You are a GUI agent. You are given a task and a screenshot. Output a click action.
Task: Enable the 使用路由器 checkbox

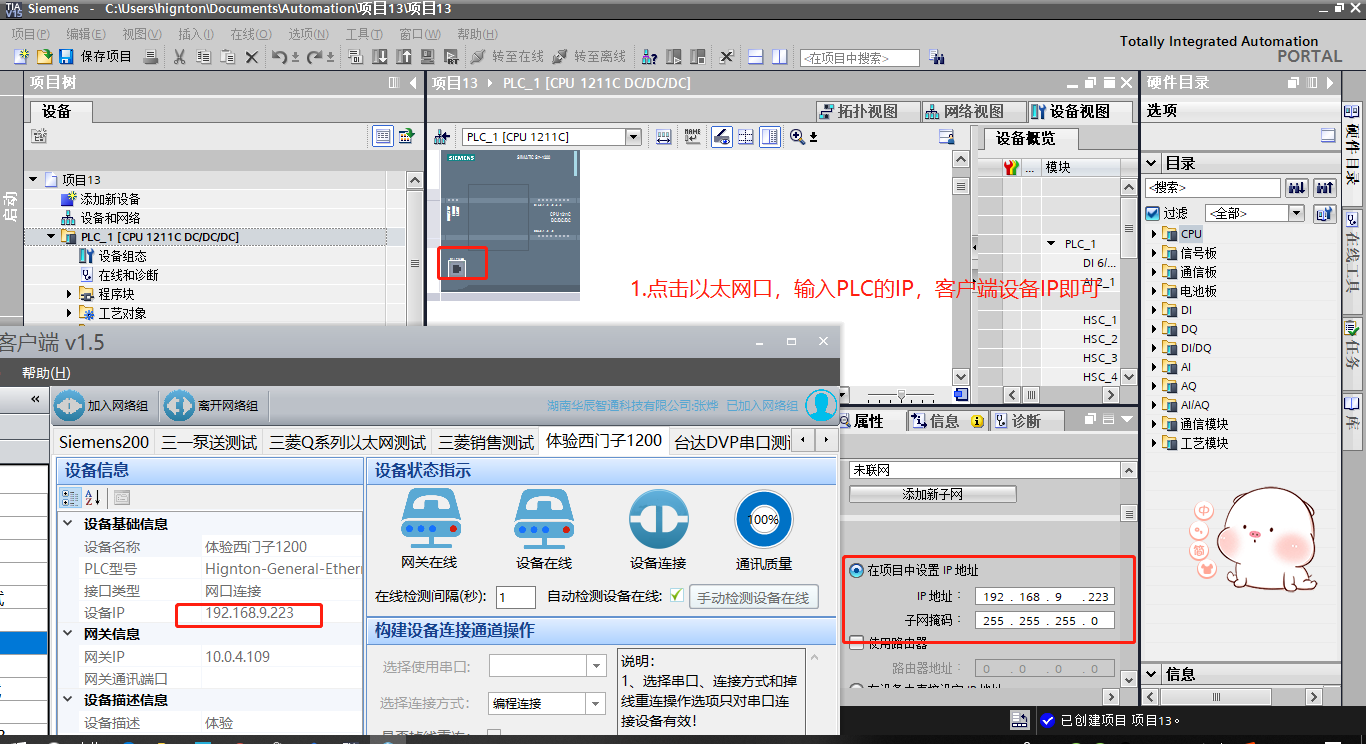click(856, 641)
